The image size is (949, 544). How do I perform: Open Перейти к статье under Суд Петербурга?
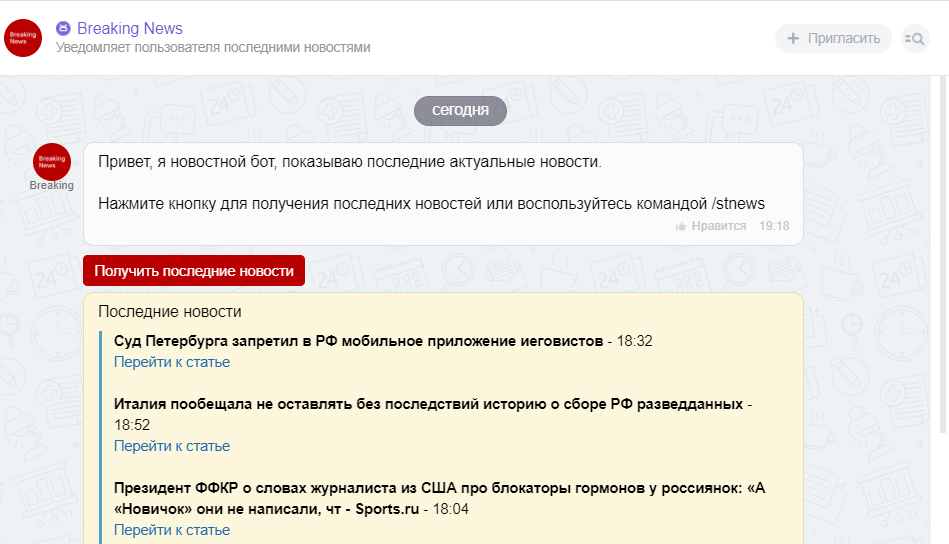pos(172,362)
